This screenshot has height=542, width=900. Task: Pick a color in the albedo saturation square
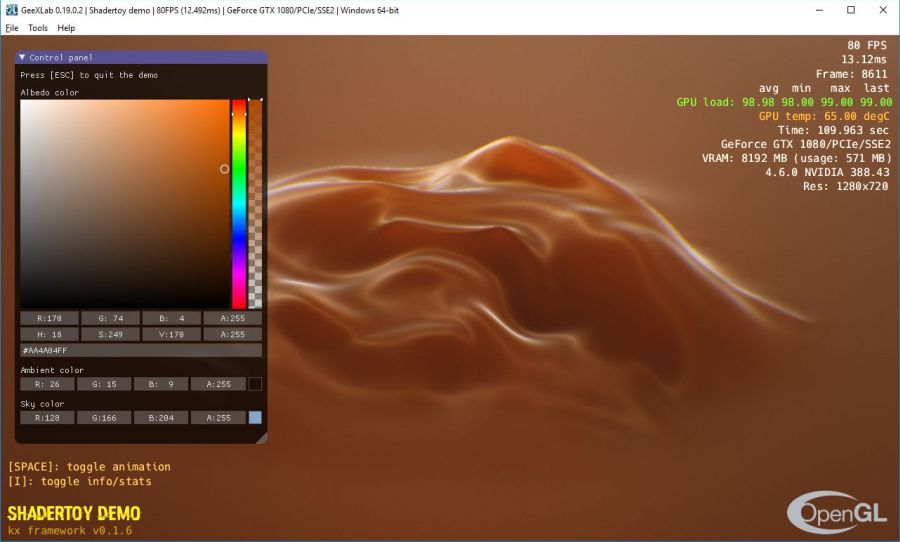125,204
